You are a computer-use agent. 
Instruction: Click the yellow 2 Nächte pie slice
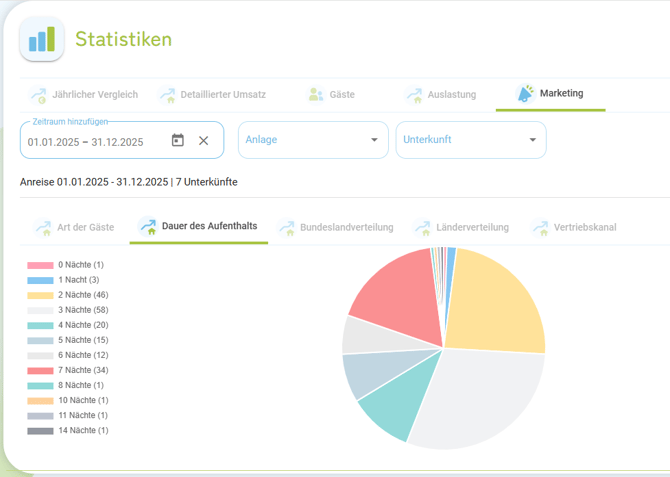pyautogui.click(x=496, y=303)
